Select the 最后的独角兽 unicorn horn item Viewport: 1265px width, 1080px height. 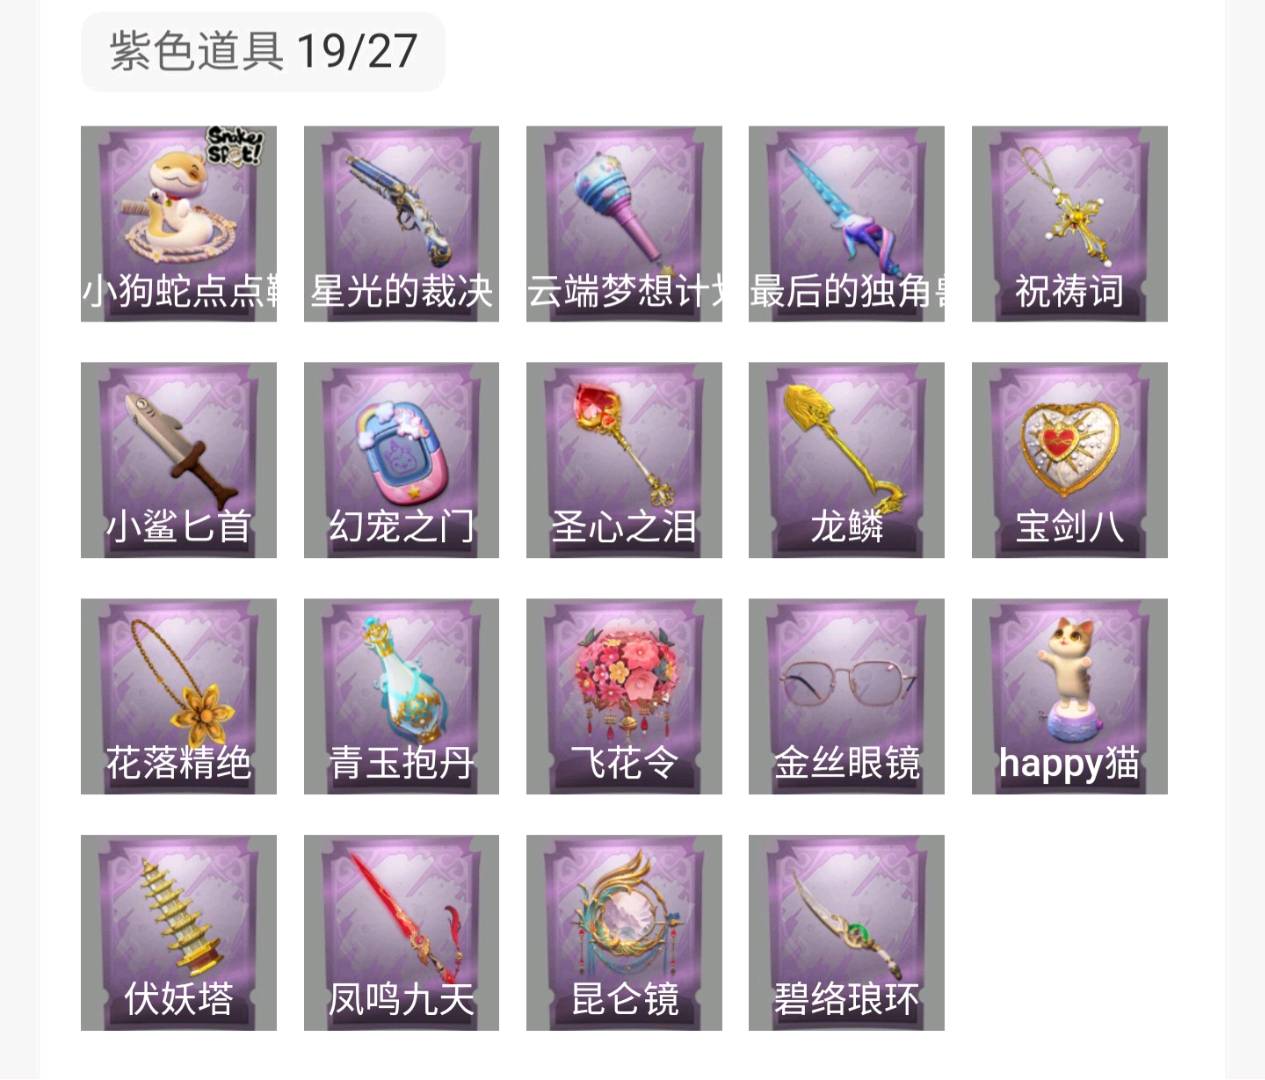click(x=846, y=224)
